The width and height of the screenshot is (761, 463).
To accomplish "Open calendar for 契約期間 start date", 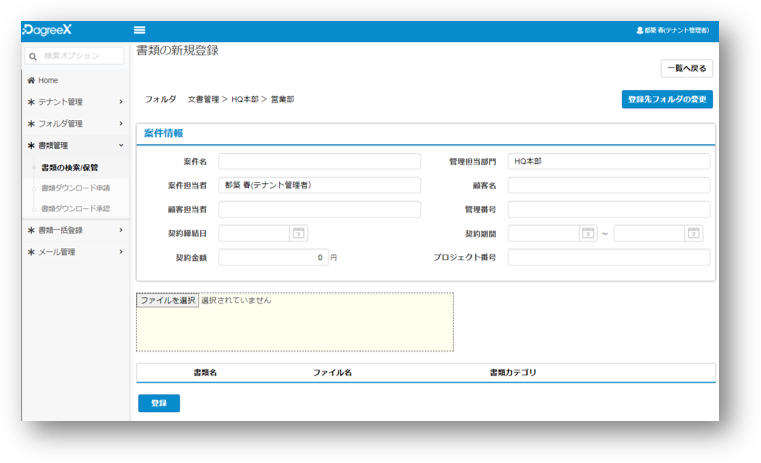I will [588, 233].
